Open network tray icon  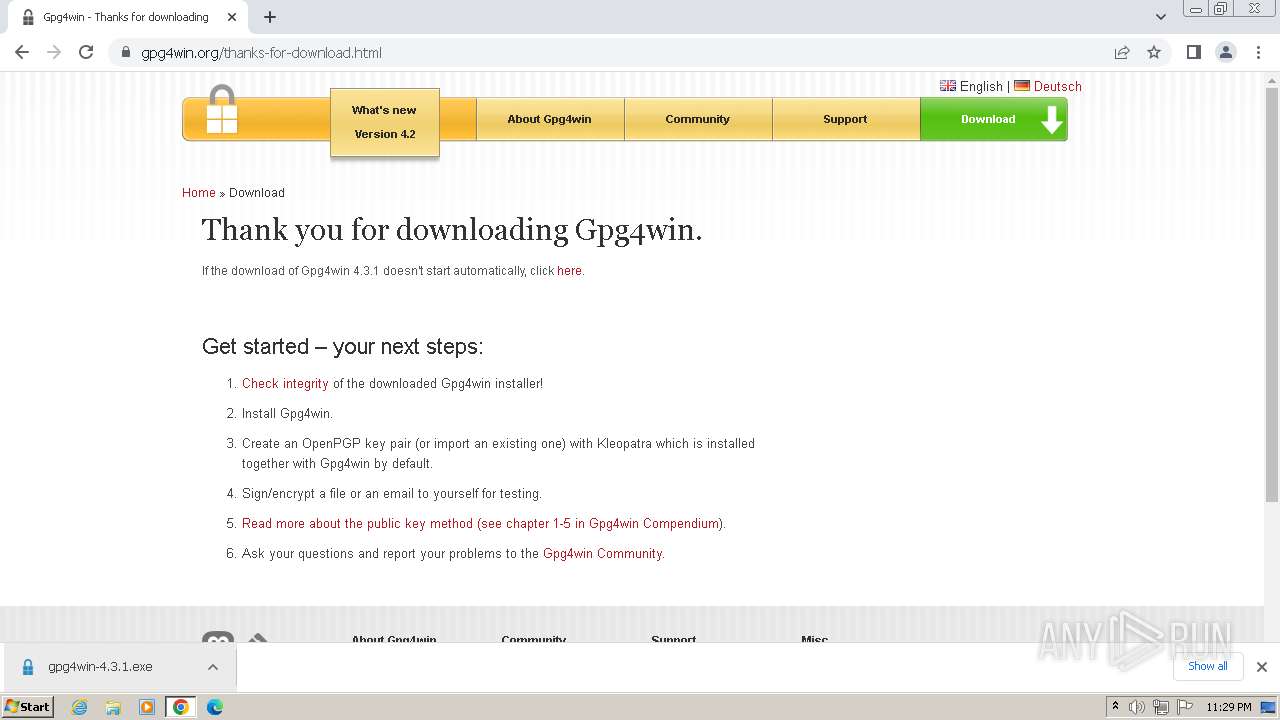coord(1160,707)
